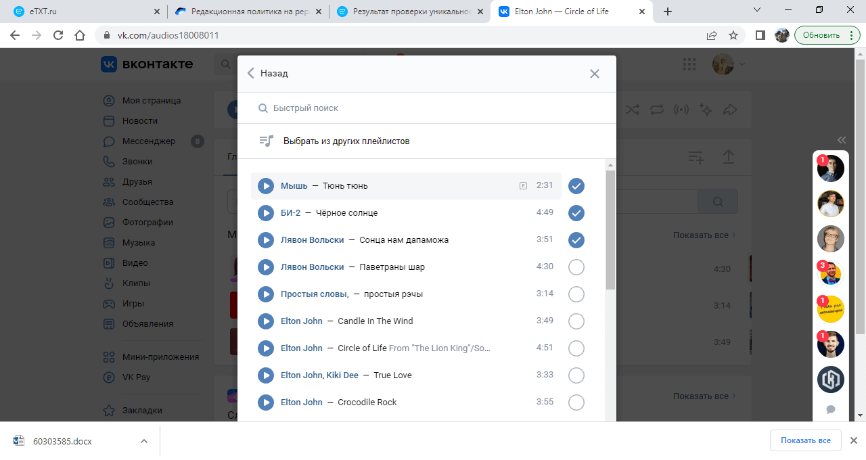Play the track Мышь — Тюнь тюнь
This screenshot has width=866, height=460.
tap(266, 186)
